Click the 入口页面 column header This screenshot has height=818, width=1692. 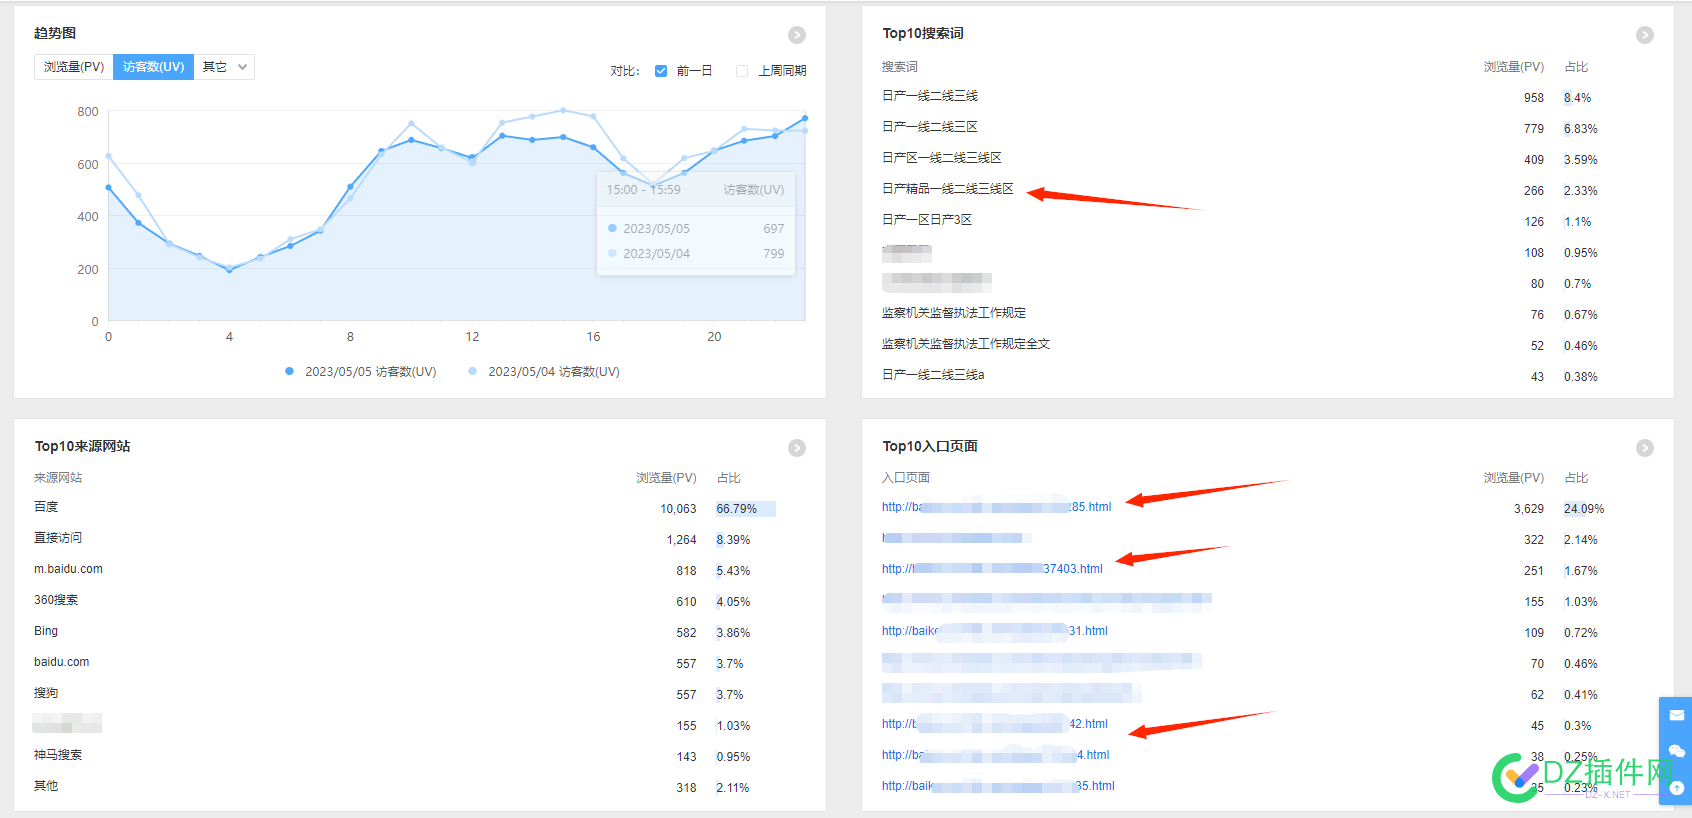(x=905, y=478)
